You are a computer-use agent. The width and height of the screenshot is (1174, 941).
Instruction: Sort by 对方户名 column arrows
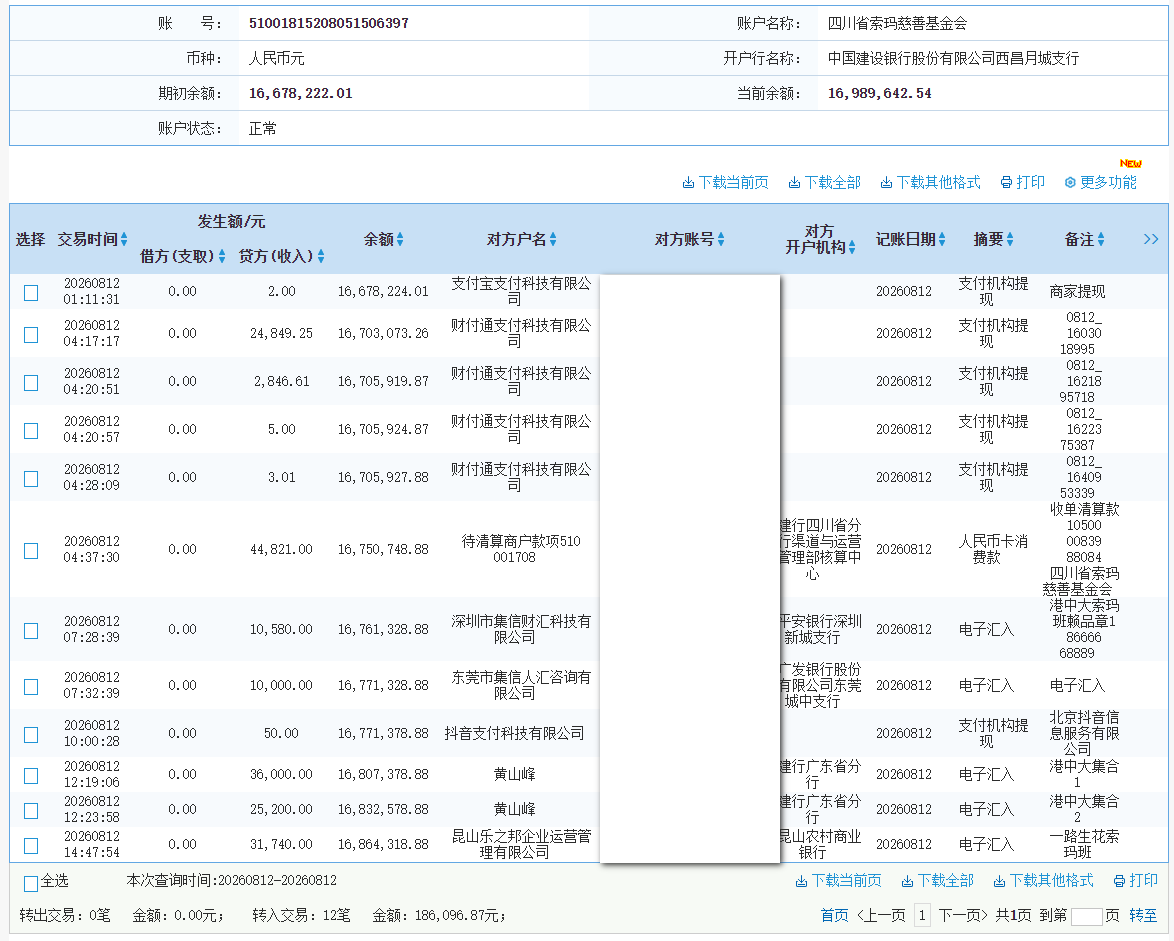(x=553, y=240)
